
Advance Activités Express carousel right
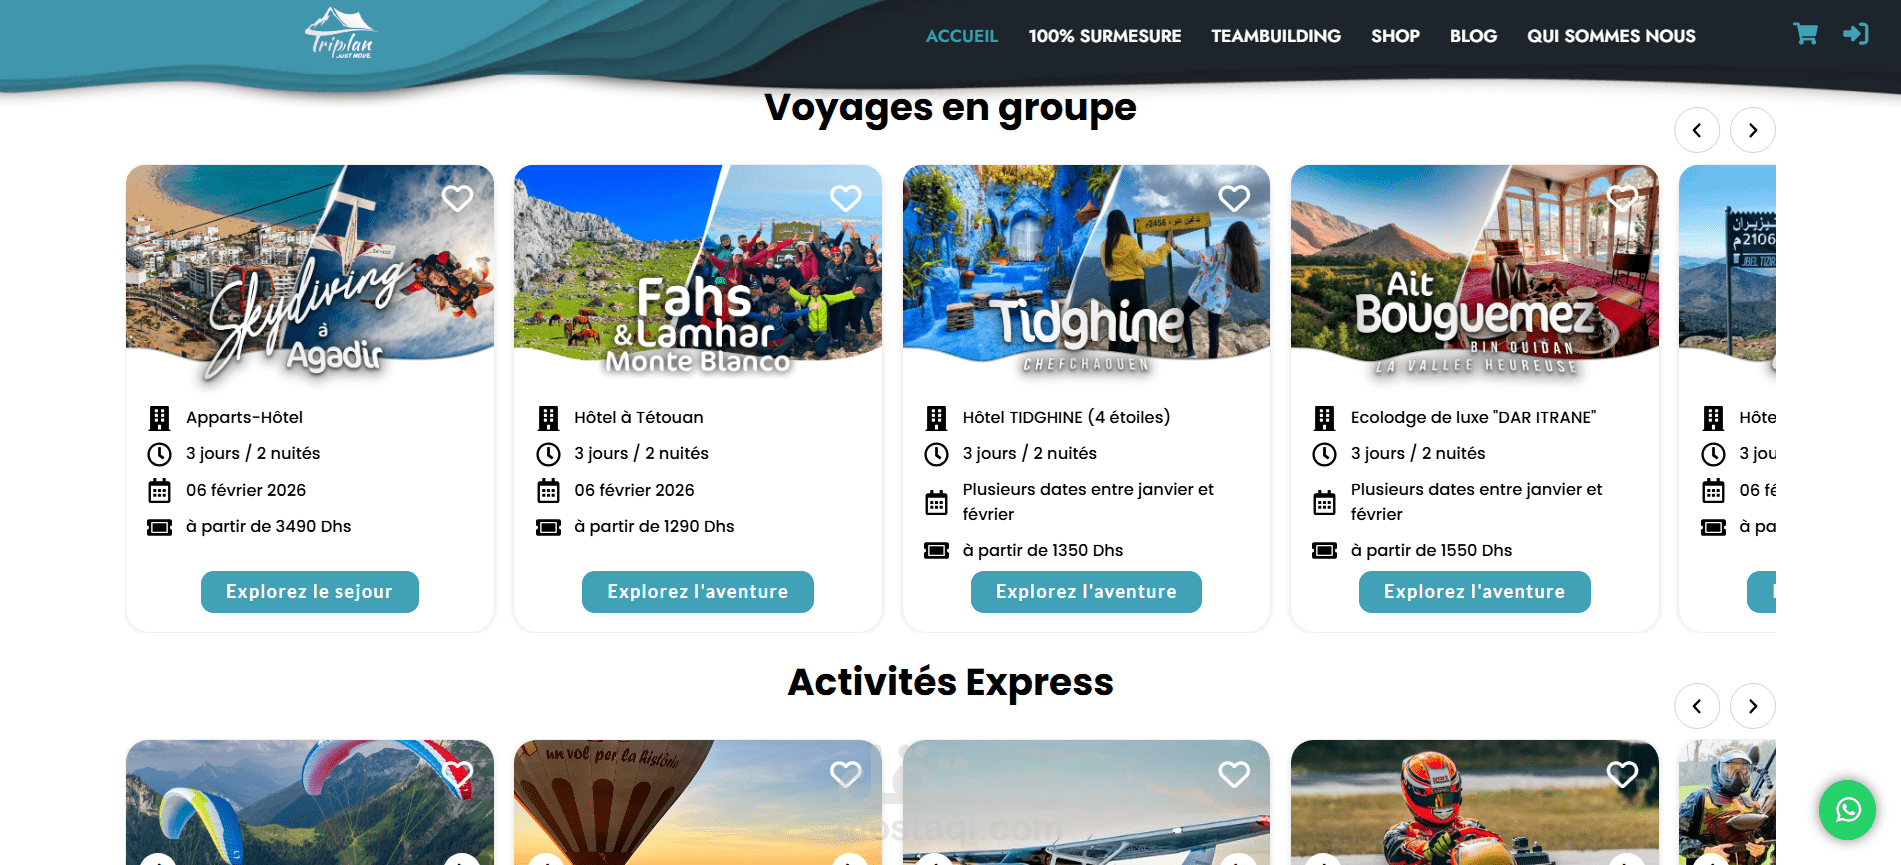1752,706
